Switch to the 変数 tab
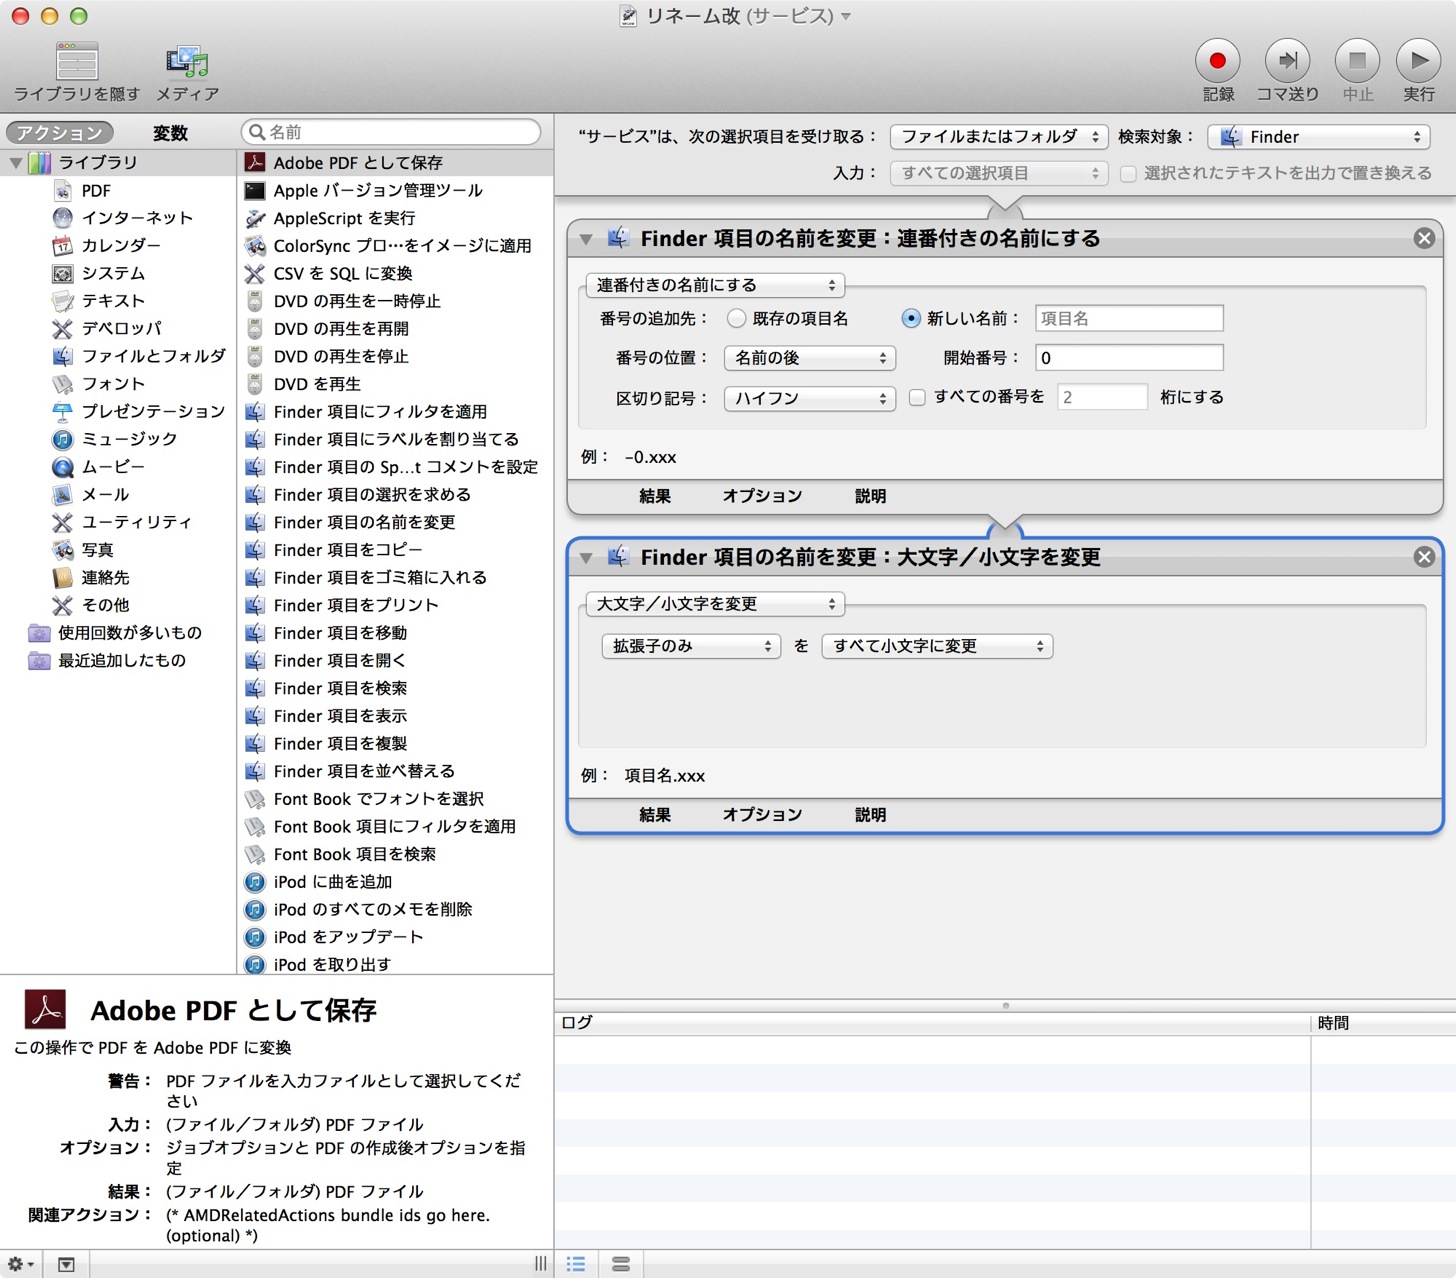The width and height of the screenshot is (1456, 1278). click(x=171, y=133)
